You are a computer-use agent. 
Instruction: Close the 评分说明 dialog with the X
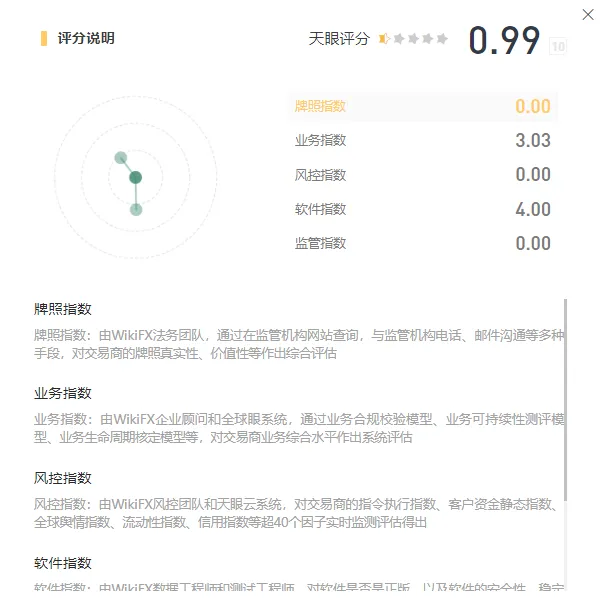[x=588, y=15]
